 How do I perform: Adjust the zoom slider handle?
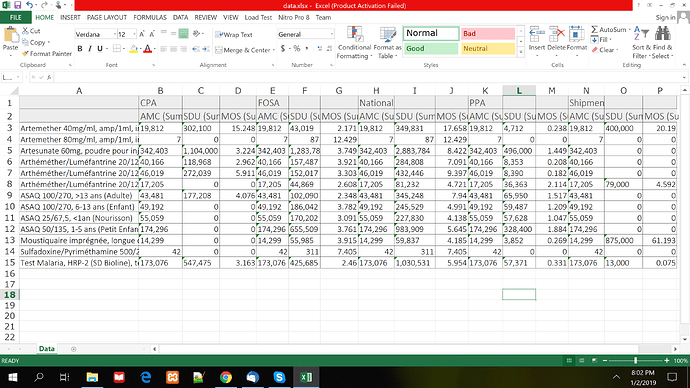point(635,361)
